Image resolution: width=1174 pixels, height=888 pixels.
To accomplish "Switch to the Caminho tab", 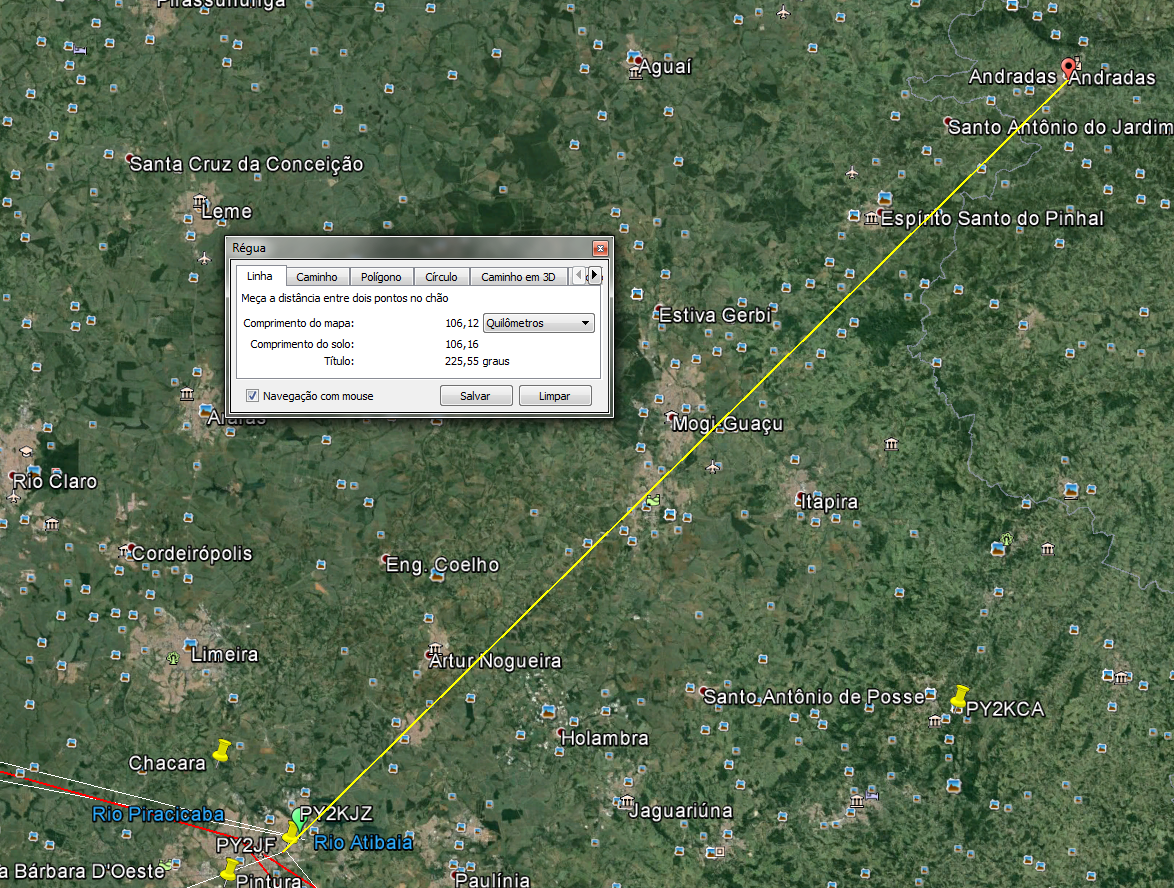I will tap(316, 277).
